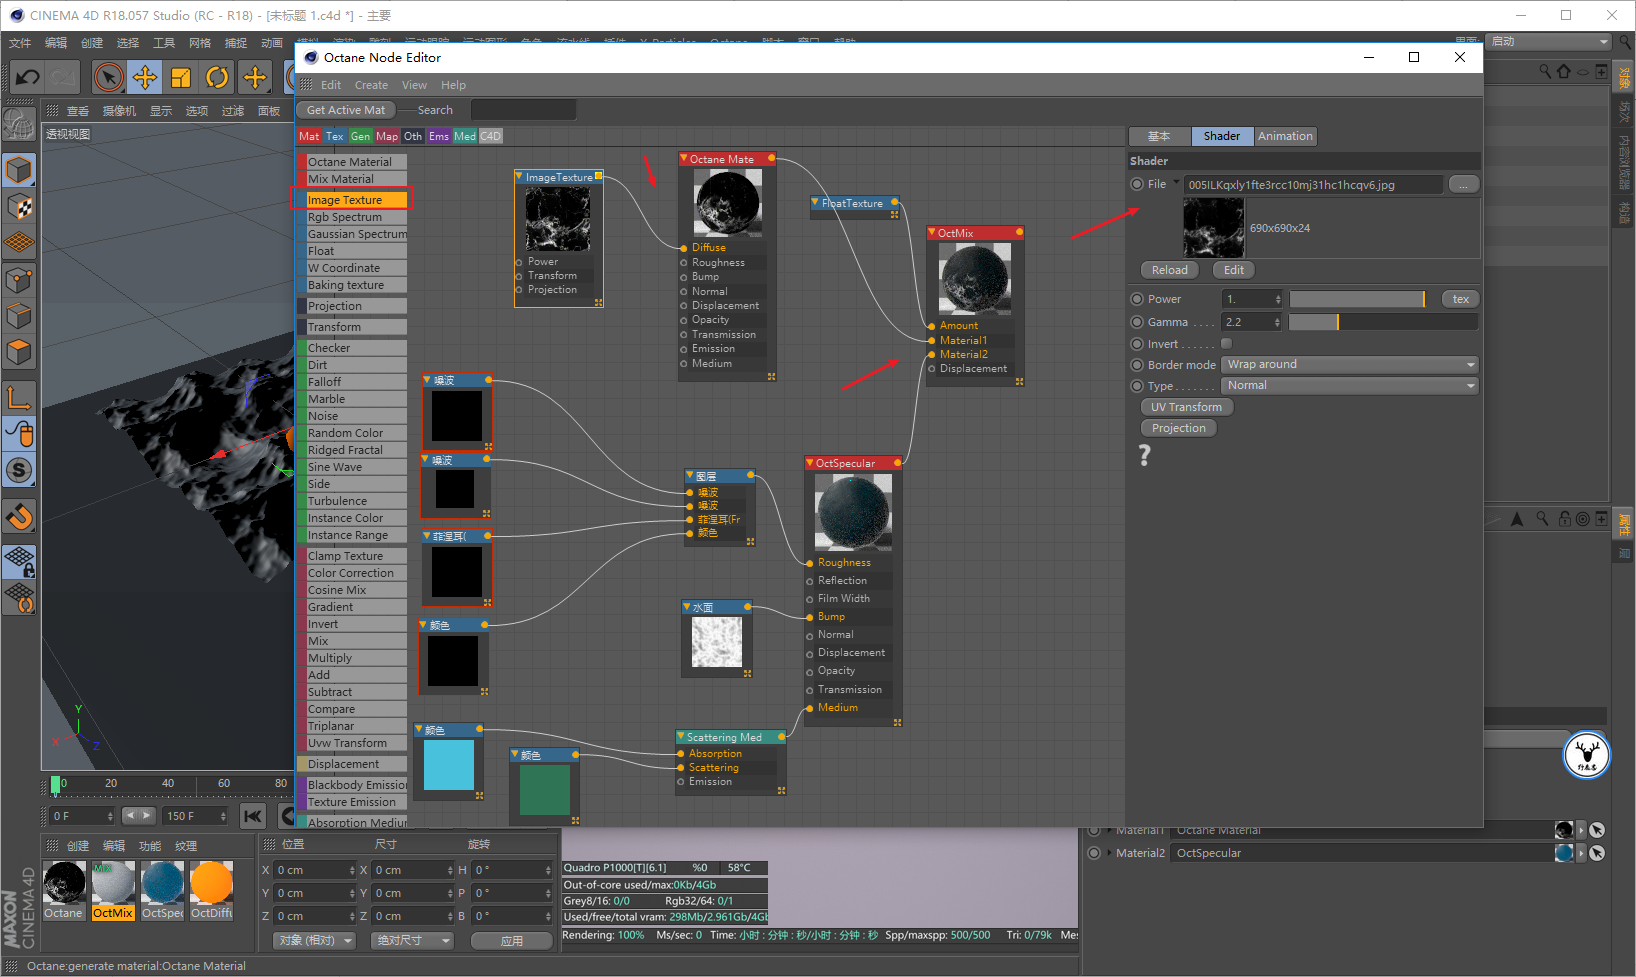Click the locked workplane icon
This screenshot has width=1636, height=977.
click(x=19, y=561)
